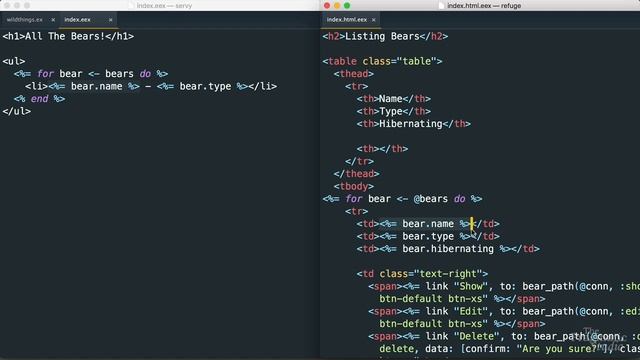Image resolution: width=640 pixels, height=360 pixels.
Task: Click the closing </ul> line
Action: [x=17, y=111]
